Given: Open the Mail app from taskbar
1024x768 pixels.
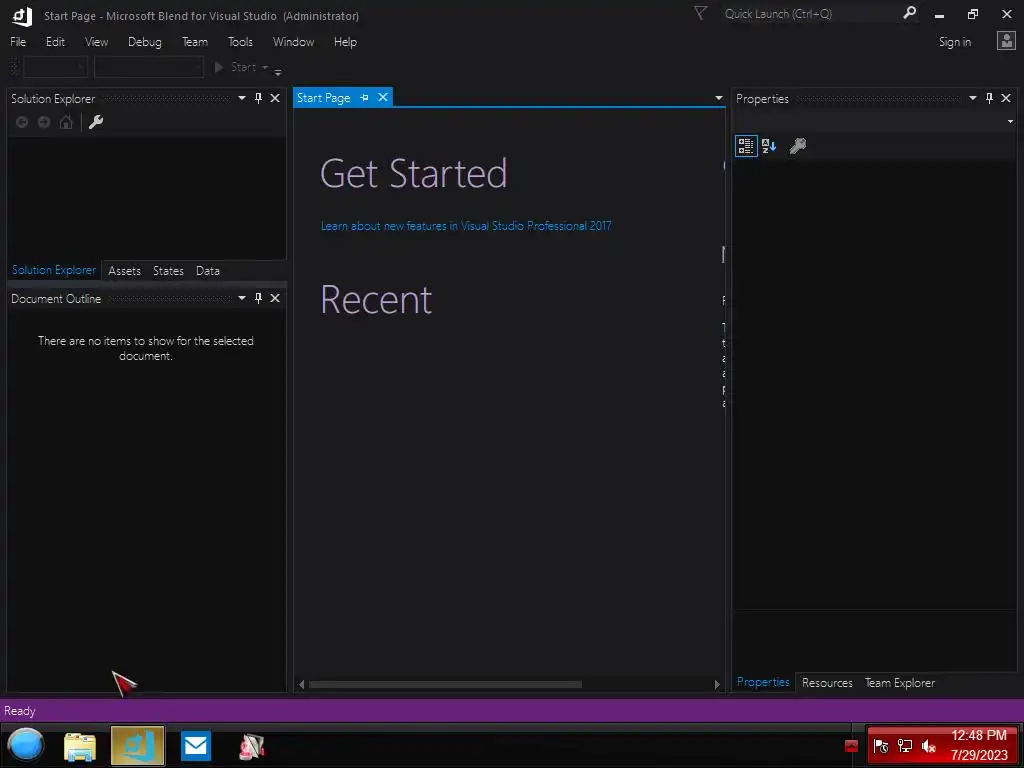Looking at the screenshot, I should [x=195, y=746].
